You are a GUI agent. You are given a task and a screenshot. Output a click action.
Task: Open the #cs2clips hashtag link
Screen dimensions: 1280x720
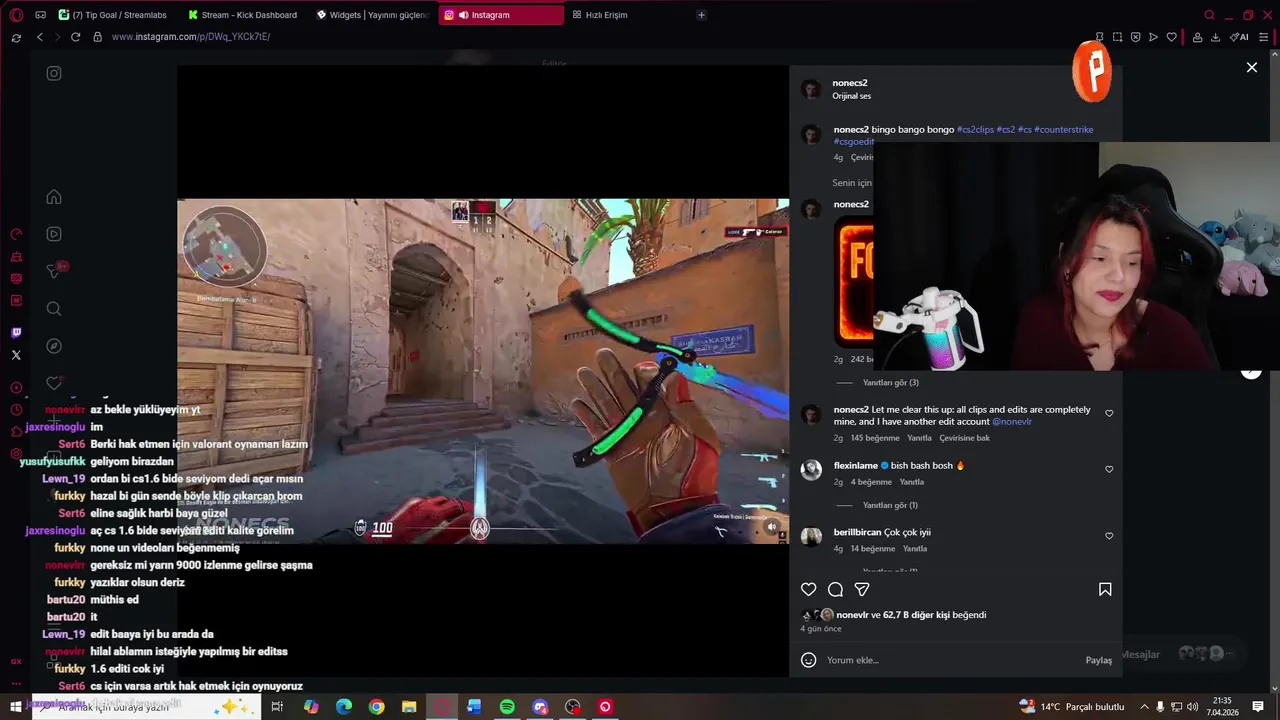click(x=976, y=130)
